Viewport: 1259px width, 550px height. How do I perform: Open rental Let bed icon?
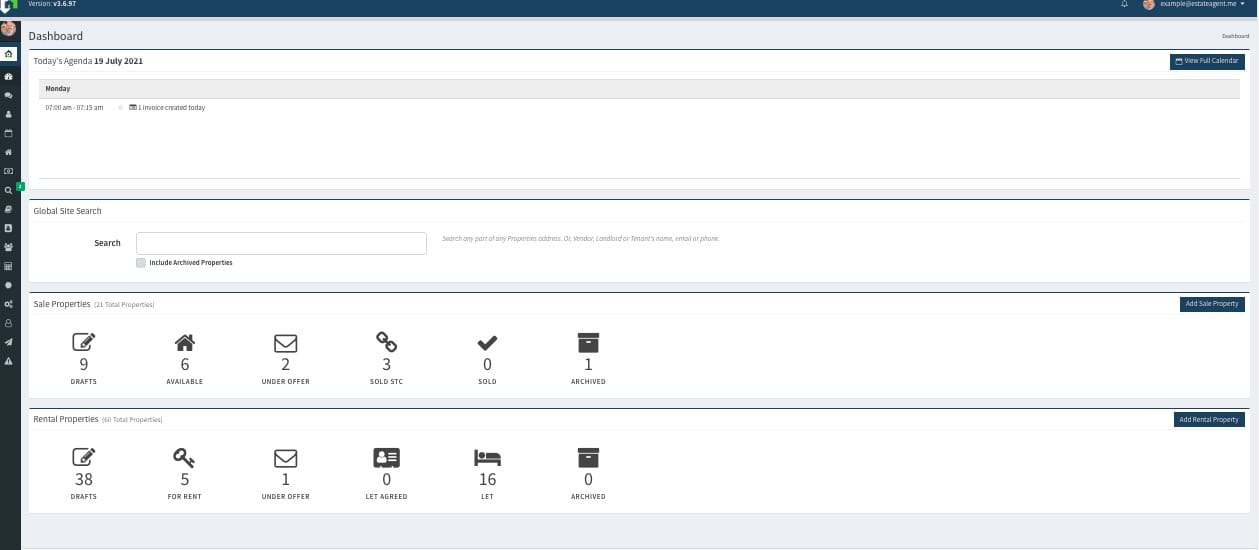click(x=487, y=458)
